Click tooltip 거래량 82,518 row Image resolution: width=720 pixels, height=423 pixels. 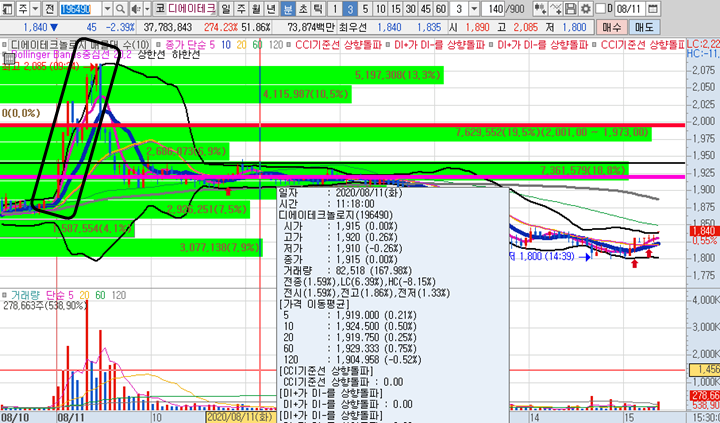[348, 271]
